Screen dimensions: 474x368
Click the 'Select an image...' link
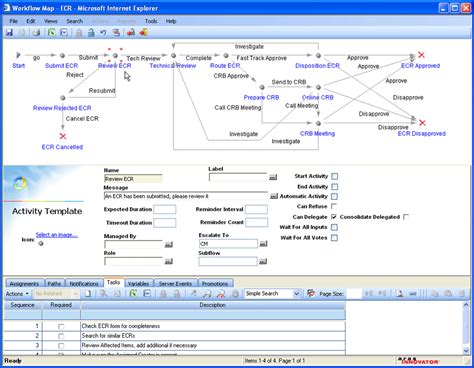tap(57, 235)
